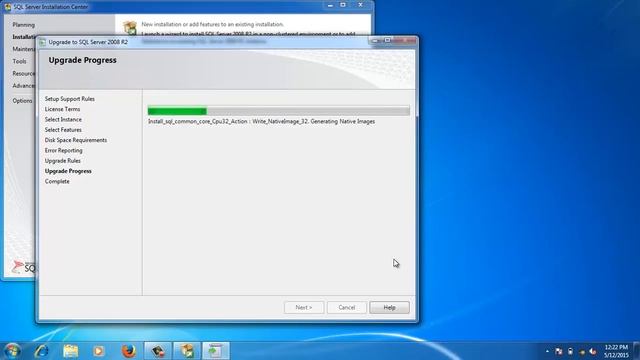Select the Upgrade Rules step
This screenshot has width=640, height=360.
(62, 160)
